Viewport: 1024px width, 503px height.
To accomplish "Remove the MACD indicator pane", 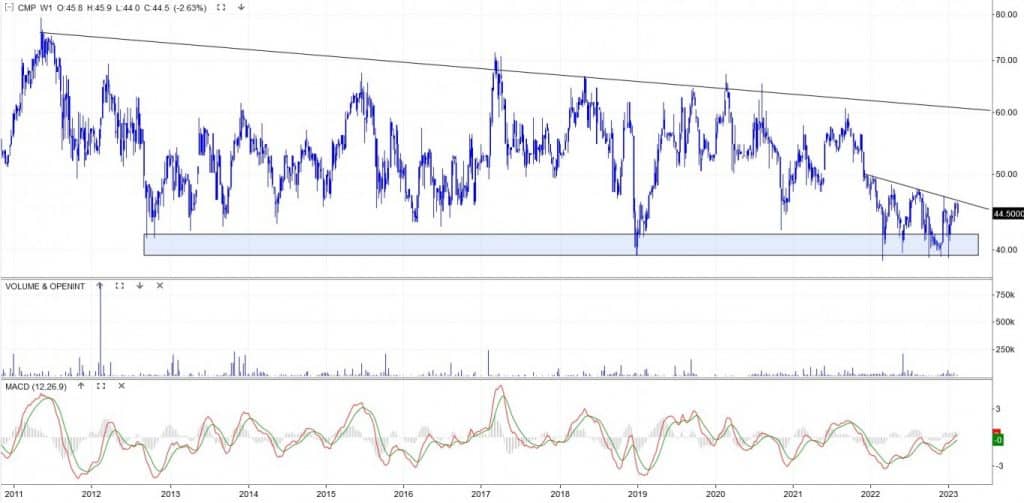I will pos(121,385).
